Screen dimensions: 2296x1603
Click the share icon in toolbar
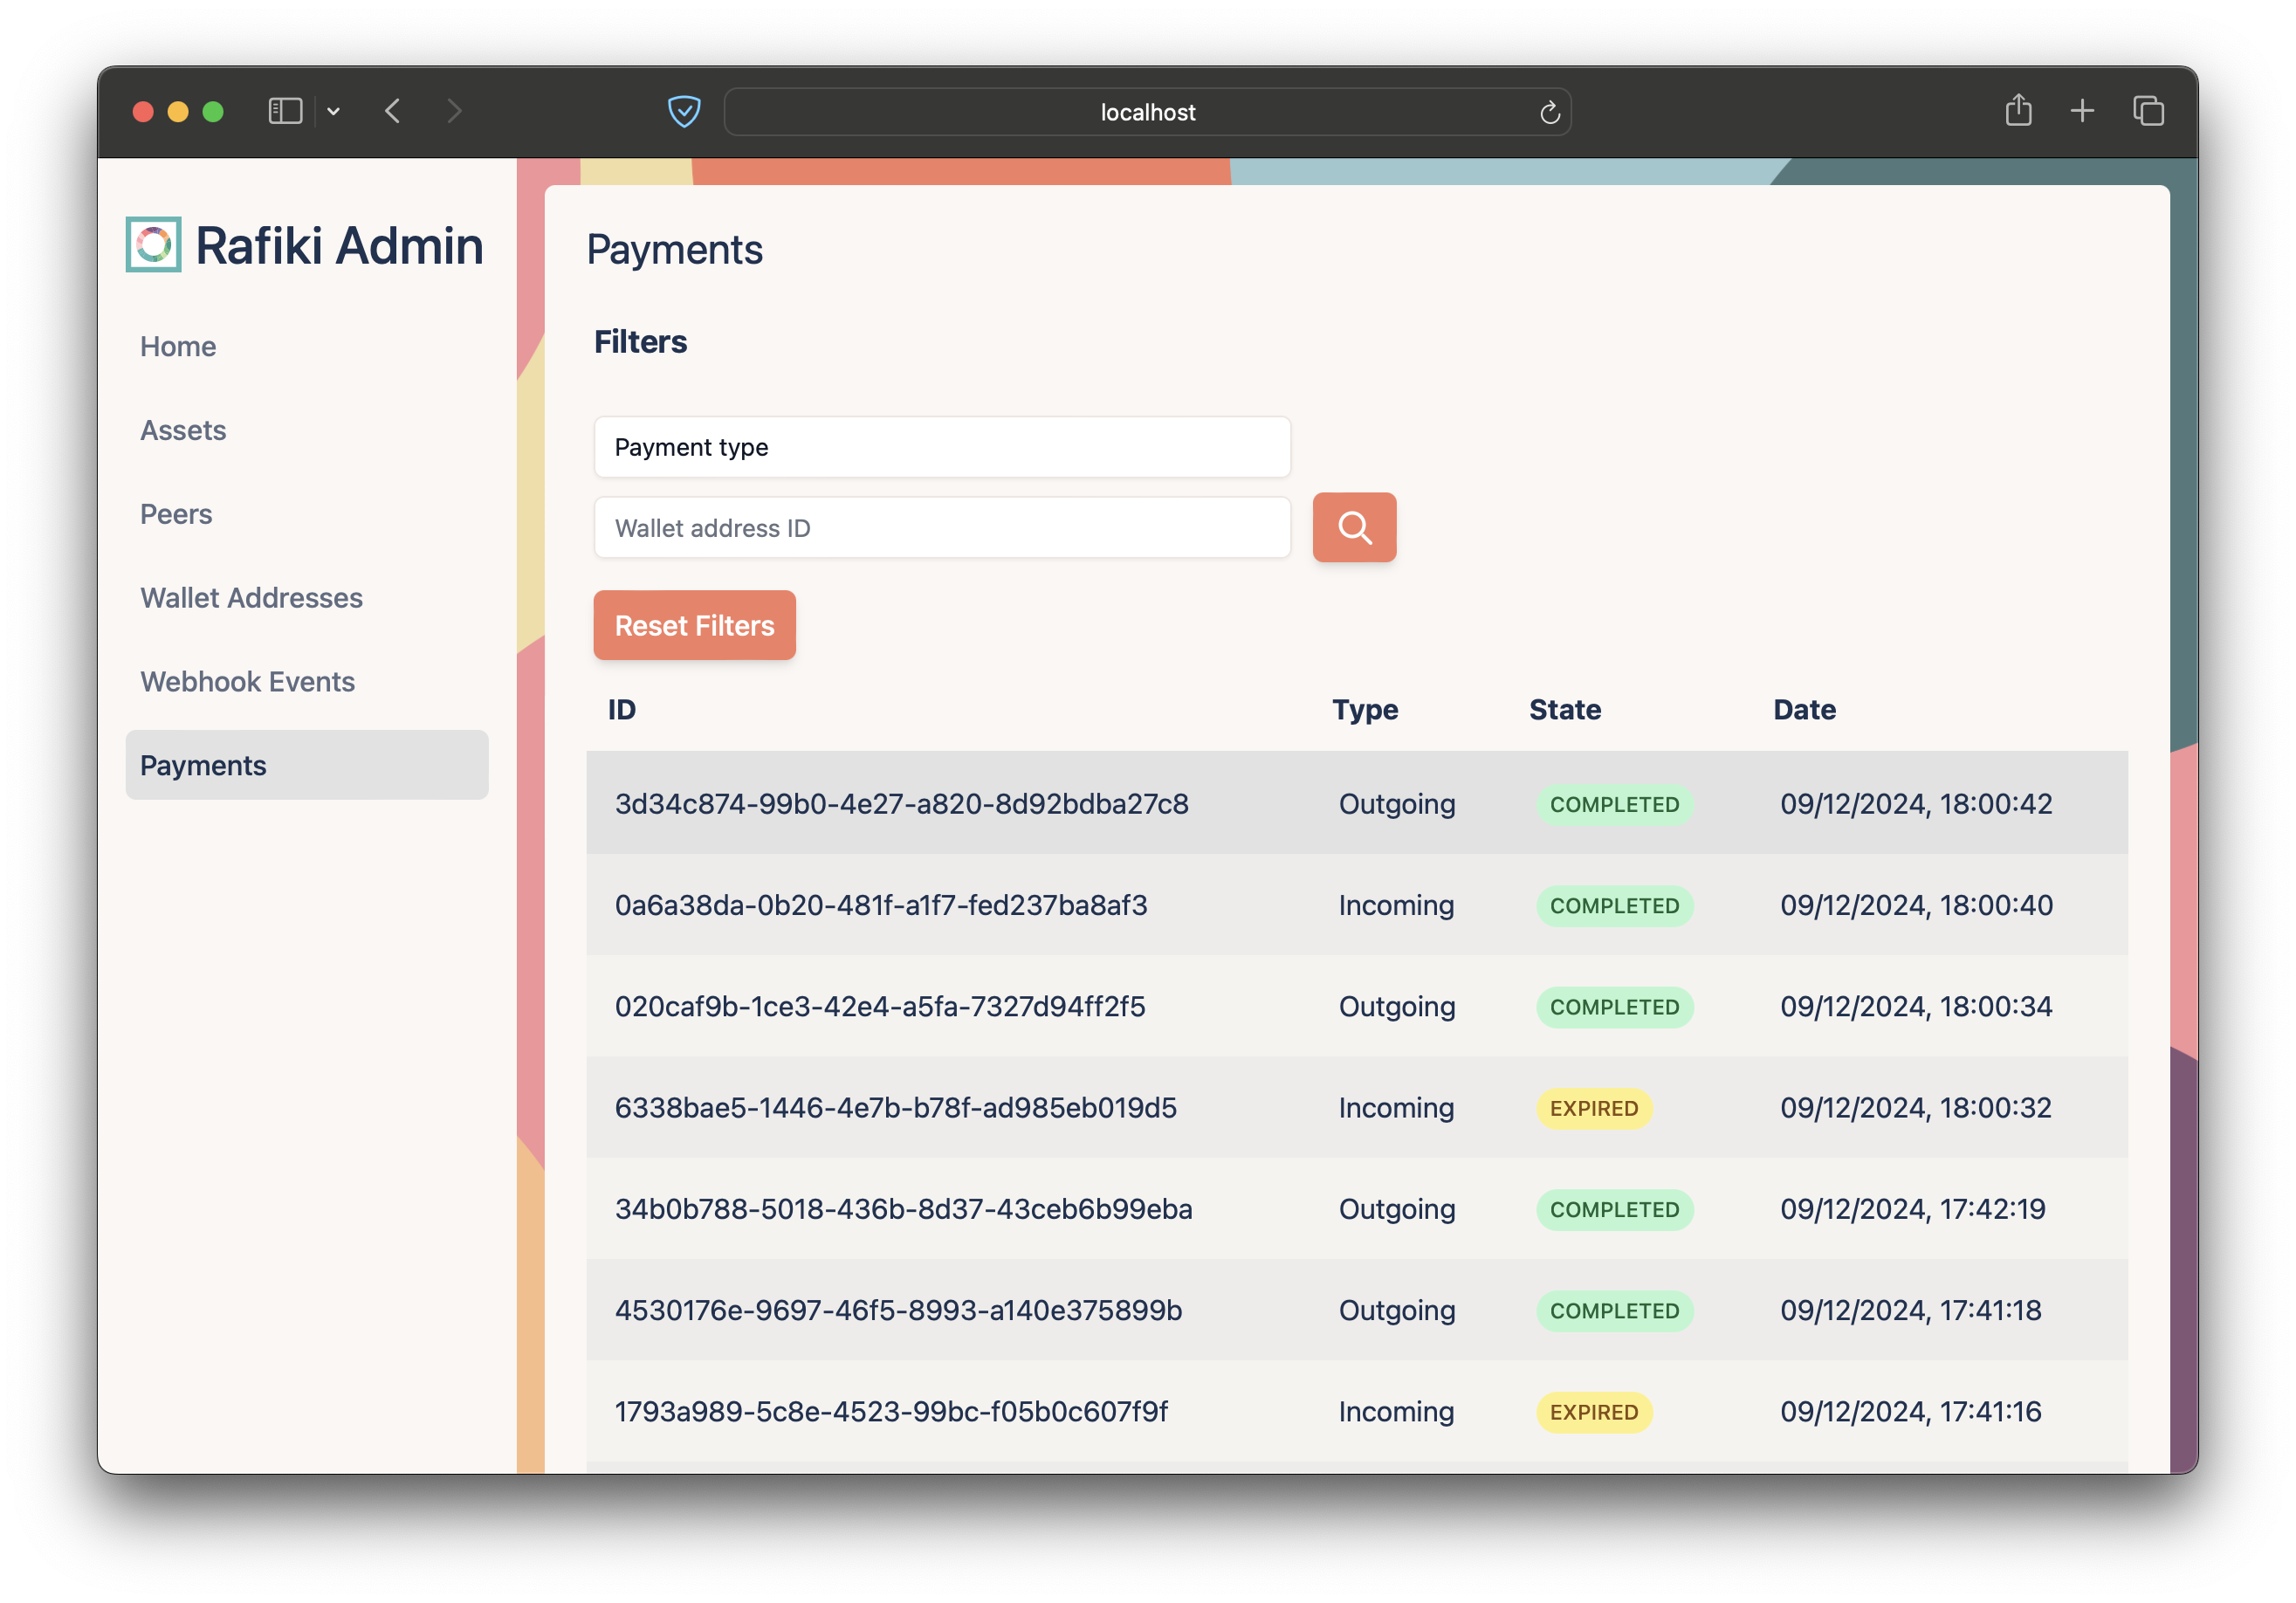coord(2018,110)
